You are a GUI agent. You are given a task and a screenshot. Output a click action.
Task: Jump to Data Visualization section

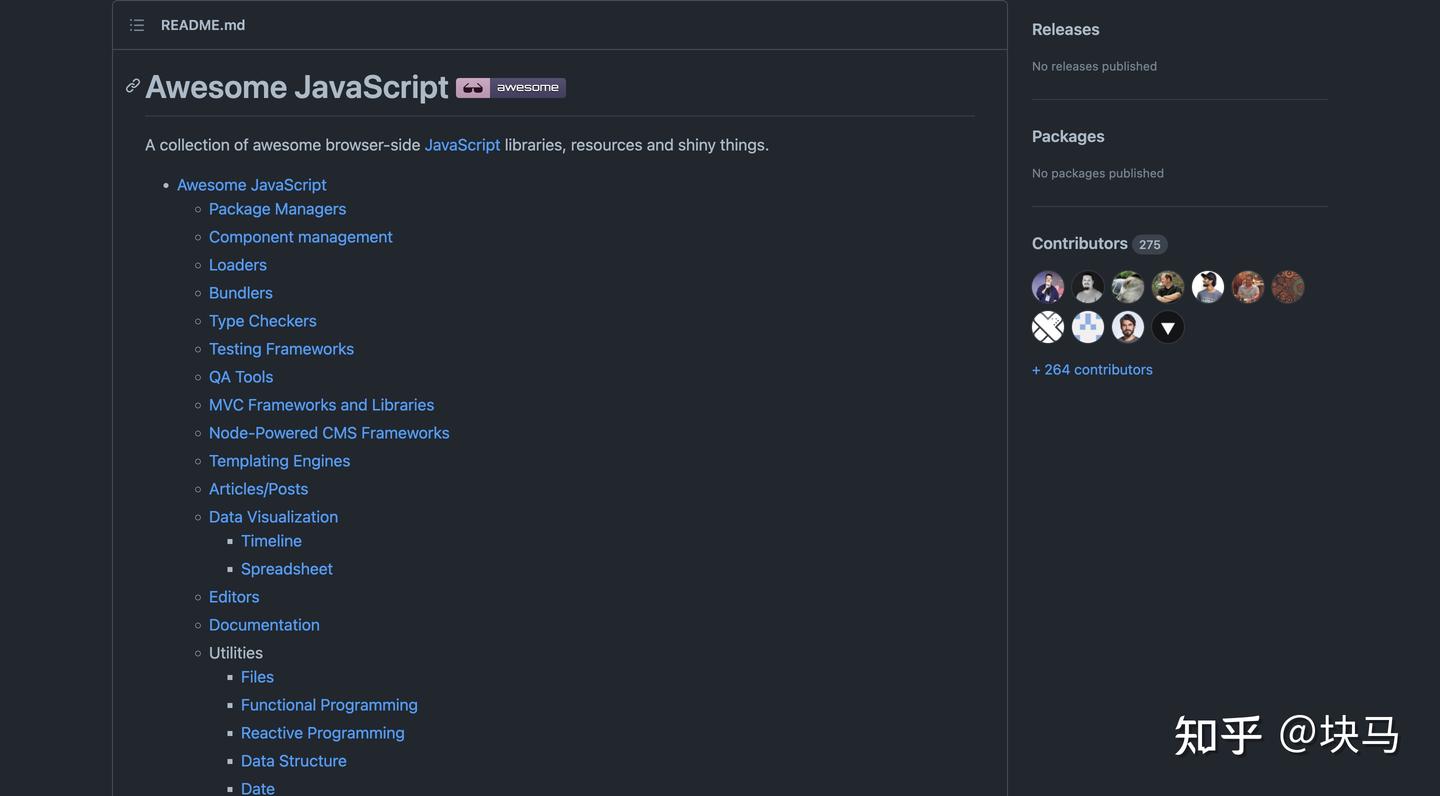[x=274, y=517]
